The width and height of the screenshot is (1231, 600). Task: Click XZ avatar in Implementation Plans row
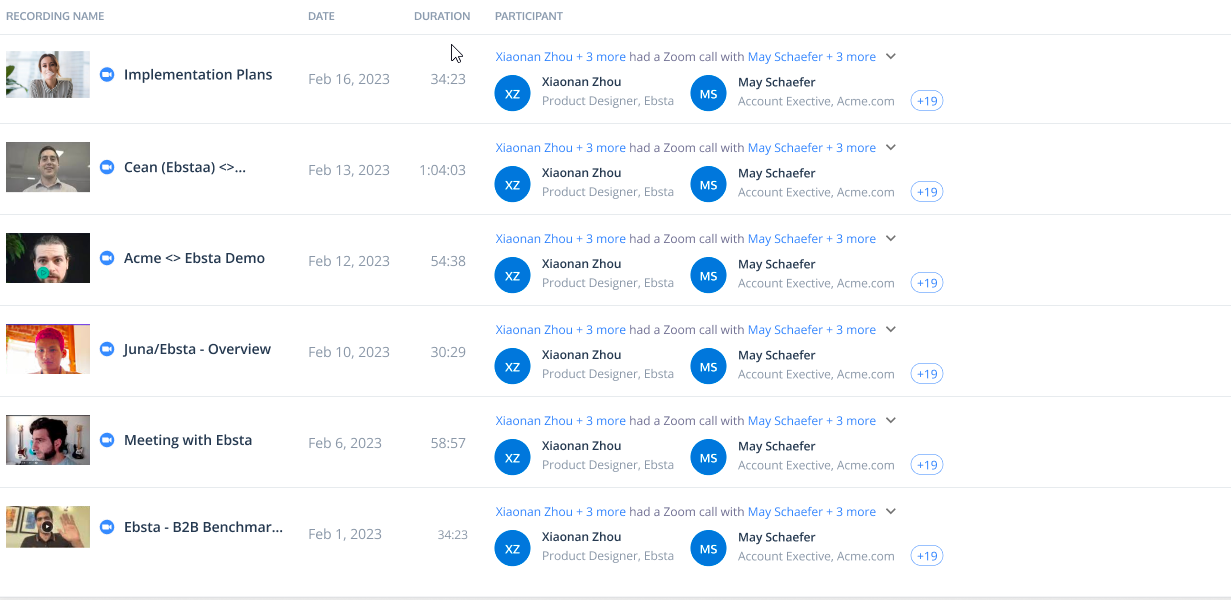tap(512, 93)
